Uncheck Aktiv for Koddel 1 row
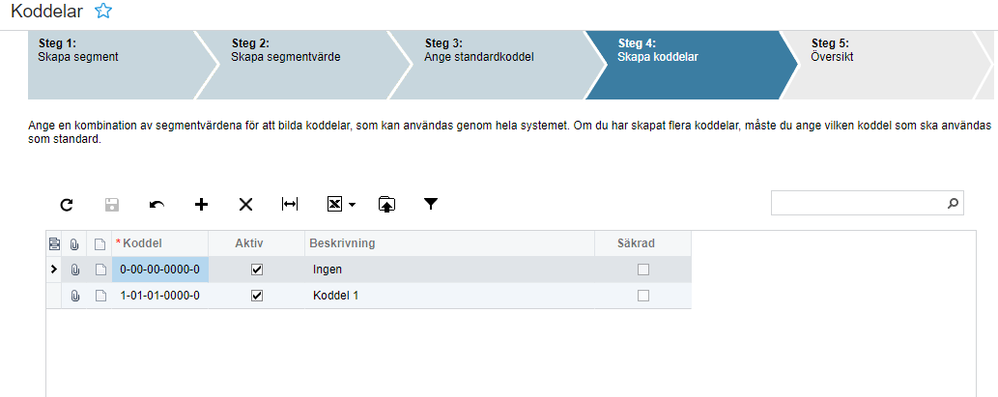The width and height of the screenshot is (998, 397). click(257, 296)
